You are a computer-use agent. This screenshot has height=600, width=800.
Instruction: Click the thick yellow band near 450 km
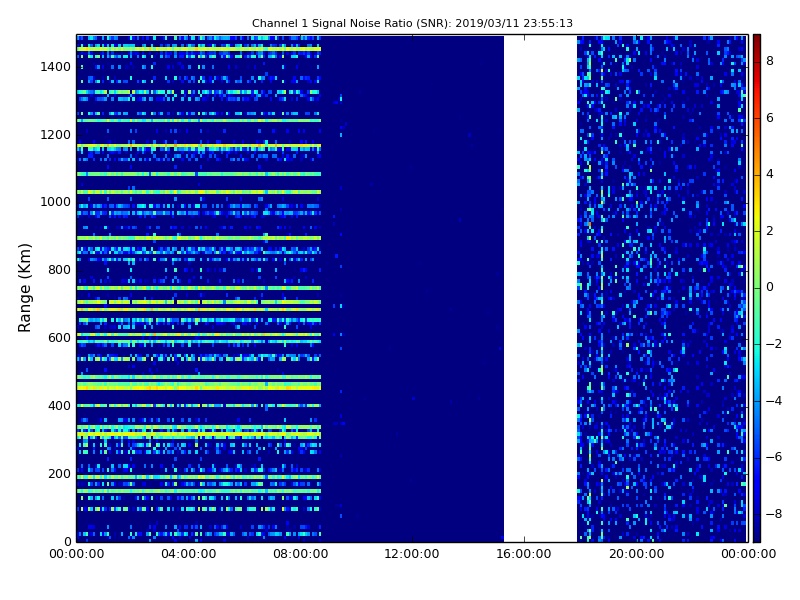tap(199, 386)
